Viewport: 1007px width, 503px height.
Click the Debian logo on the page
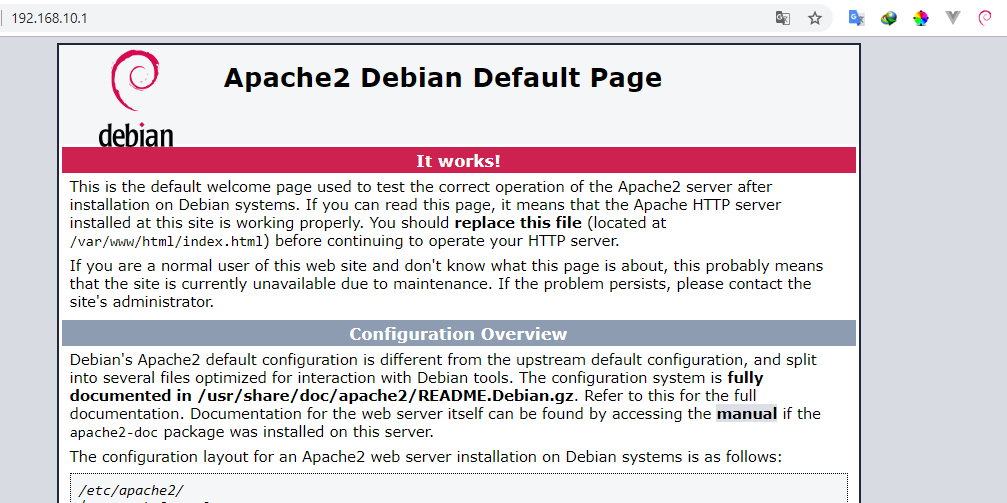click(136, 98)
